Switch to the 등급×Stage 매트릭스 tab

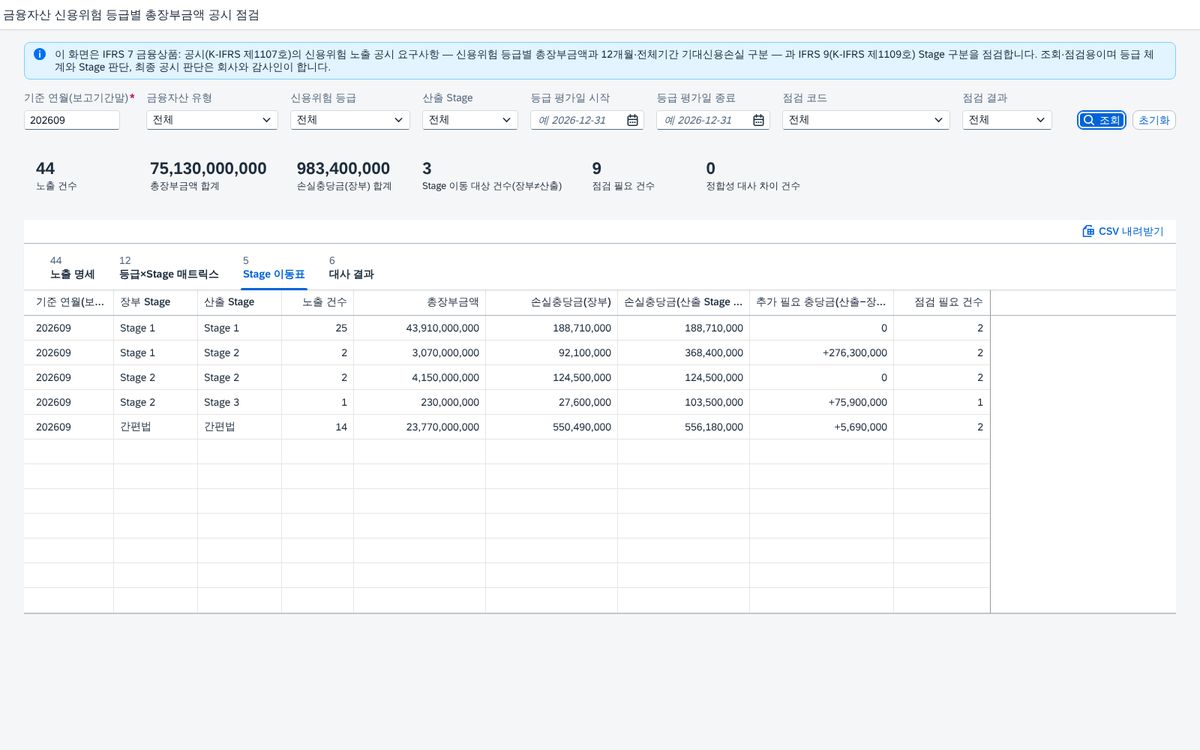click(168, 267)
